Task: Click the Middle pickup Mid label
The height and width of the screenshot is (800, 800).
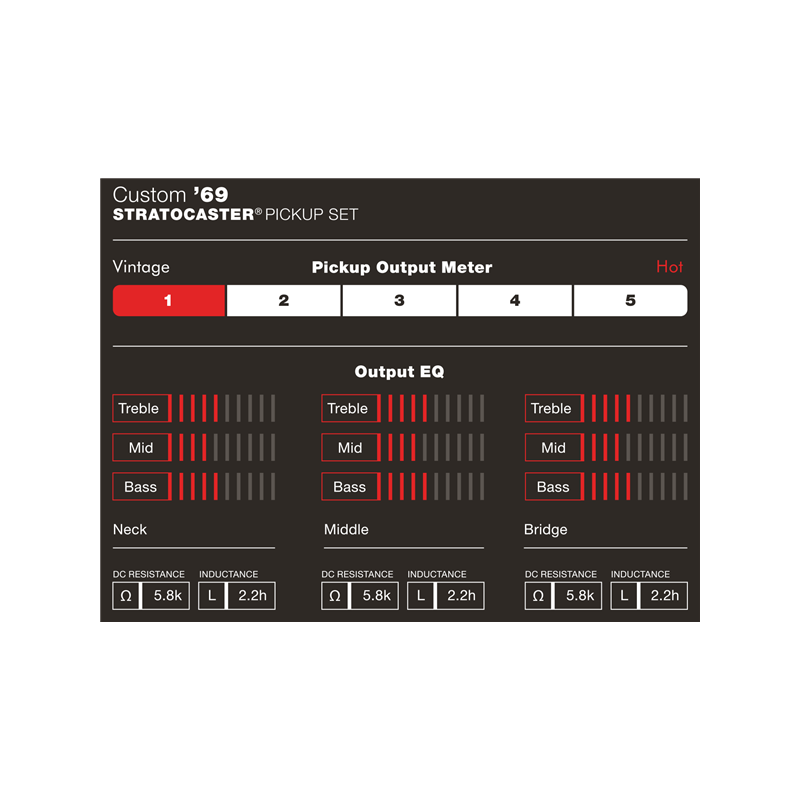Action: (x=349, y=447)
